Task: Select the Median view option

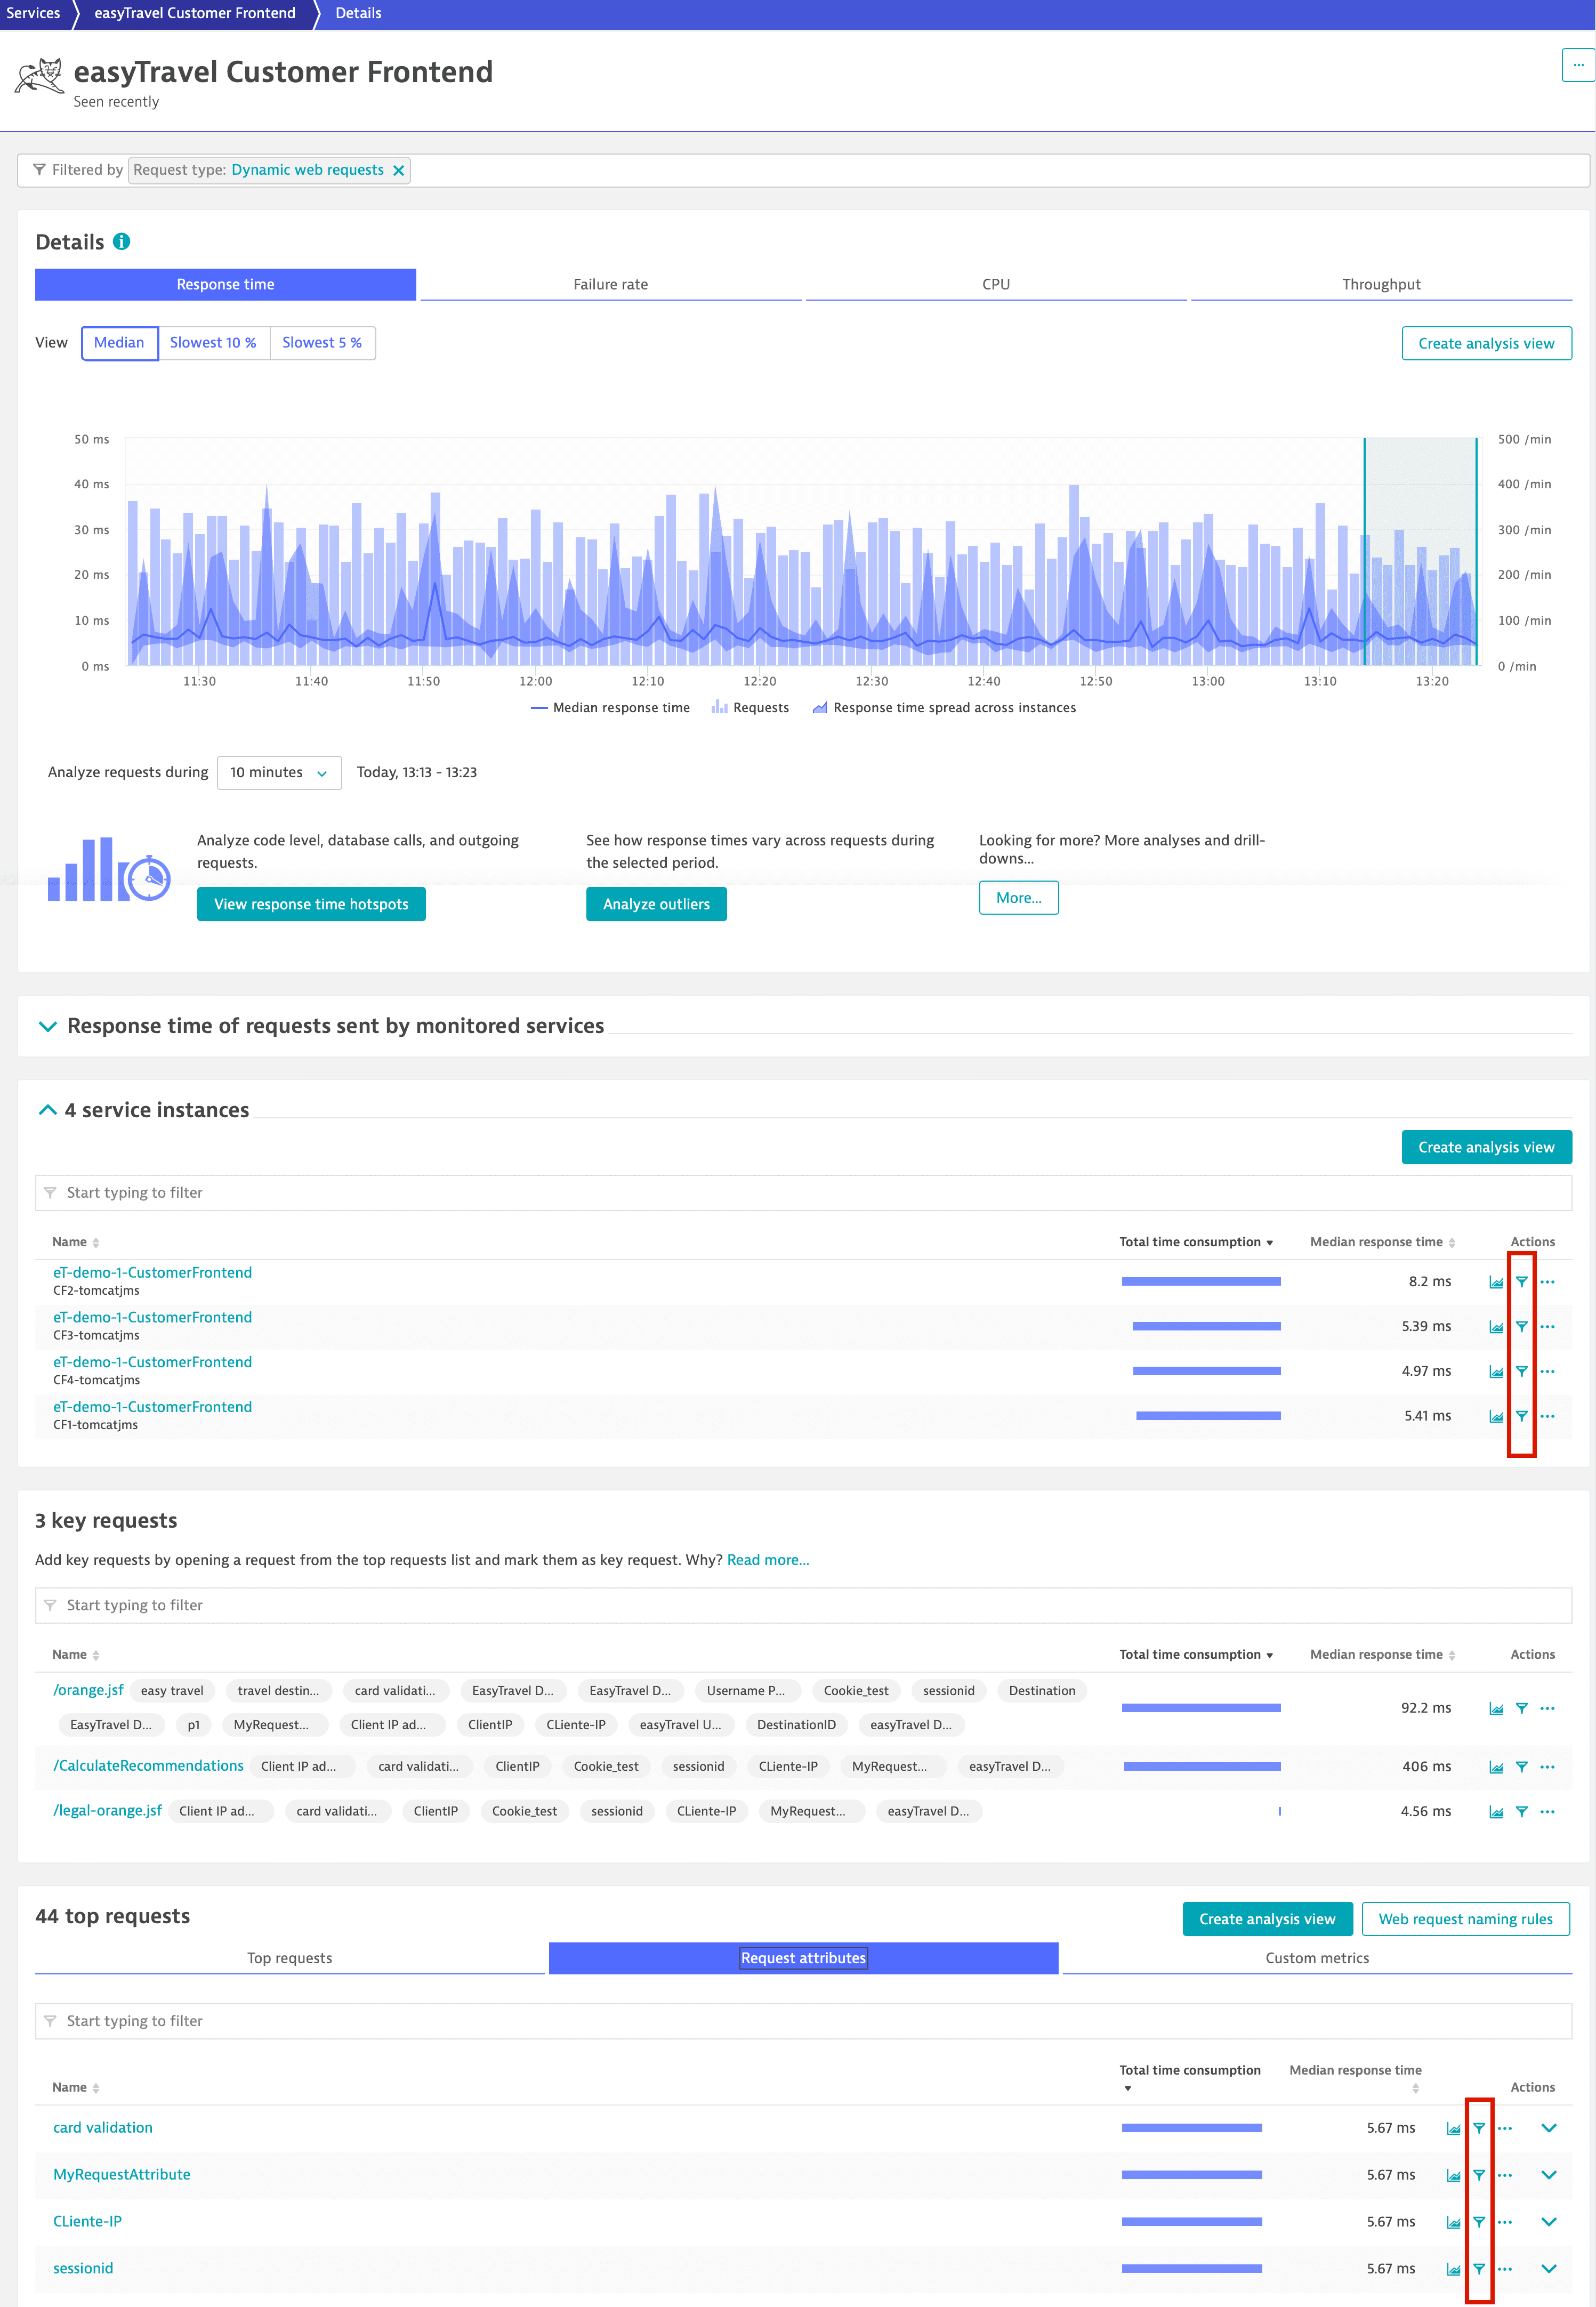Action: [x=119, y=342]
